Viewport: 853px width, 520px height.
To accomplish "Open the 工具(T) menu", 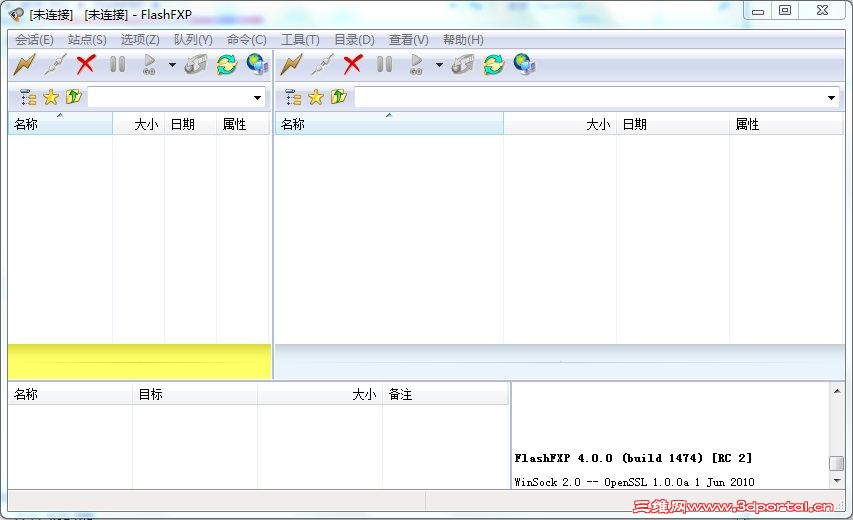I will point(300,40).
